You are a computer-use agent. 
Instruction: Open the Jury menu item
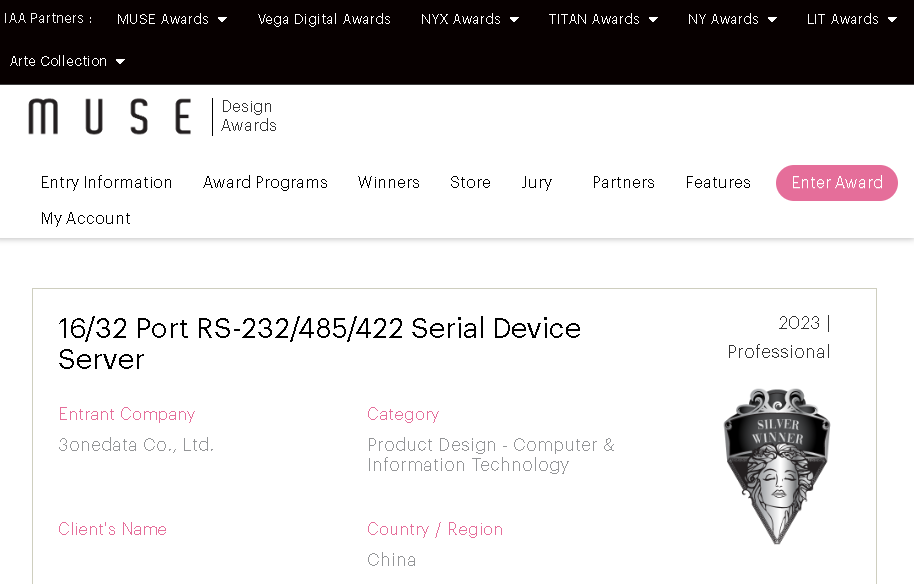coord(537,182)
